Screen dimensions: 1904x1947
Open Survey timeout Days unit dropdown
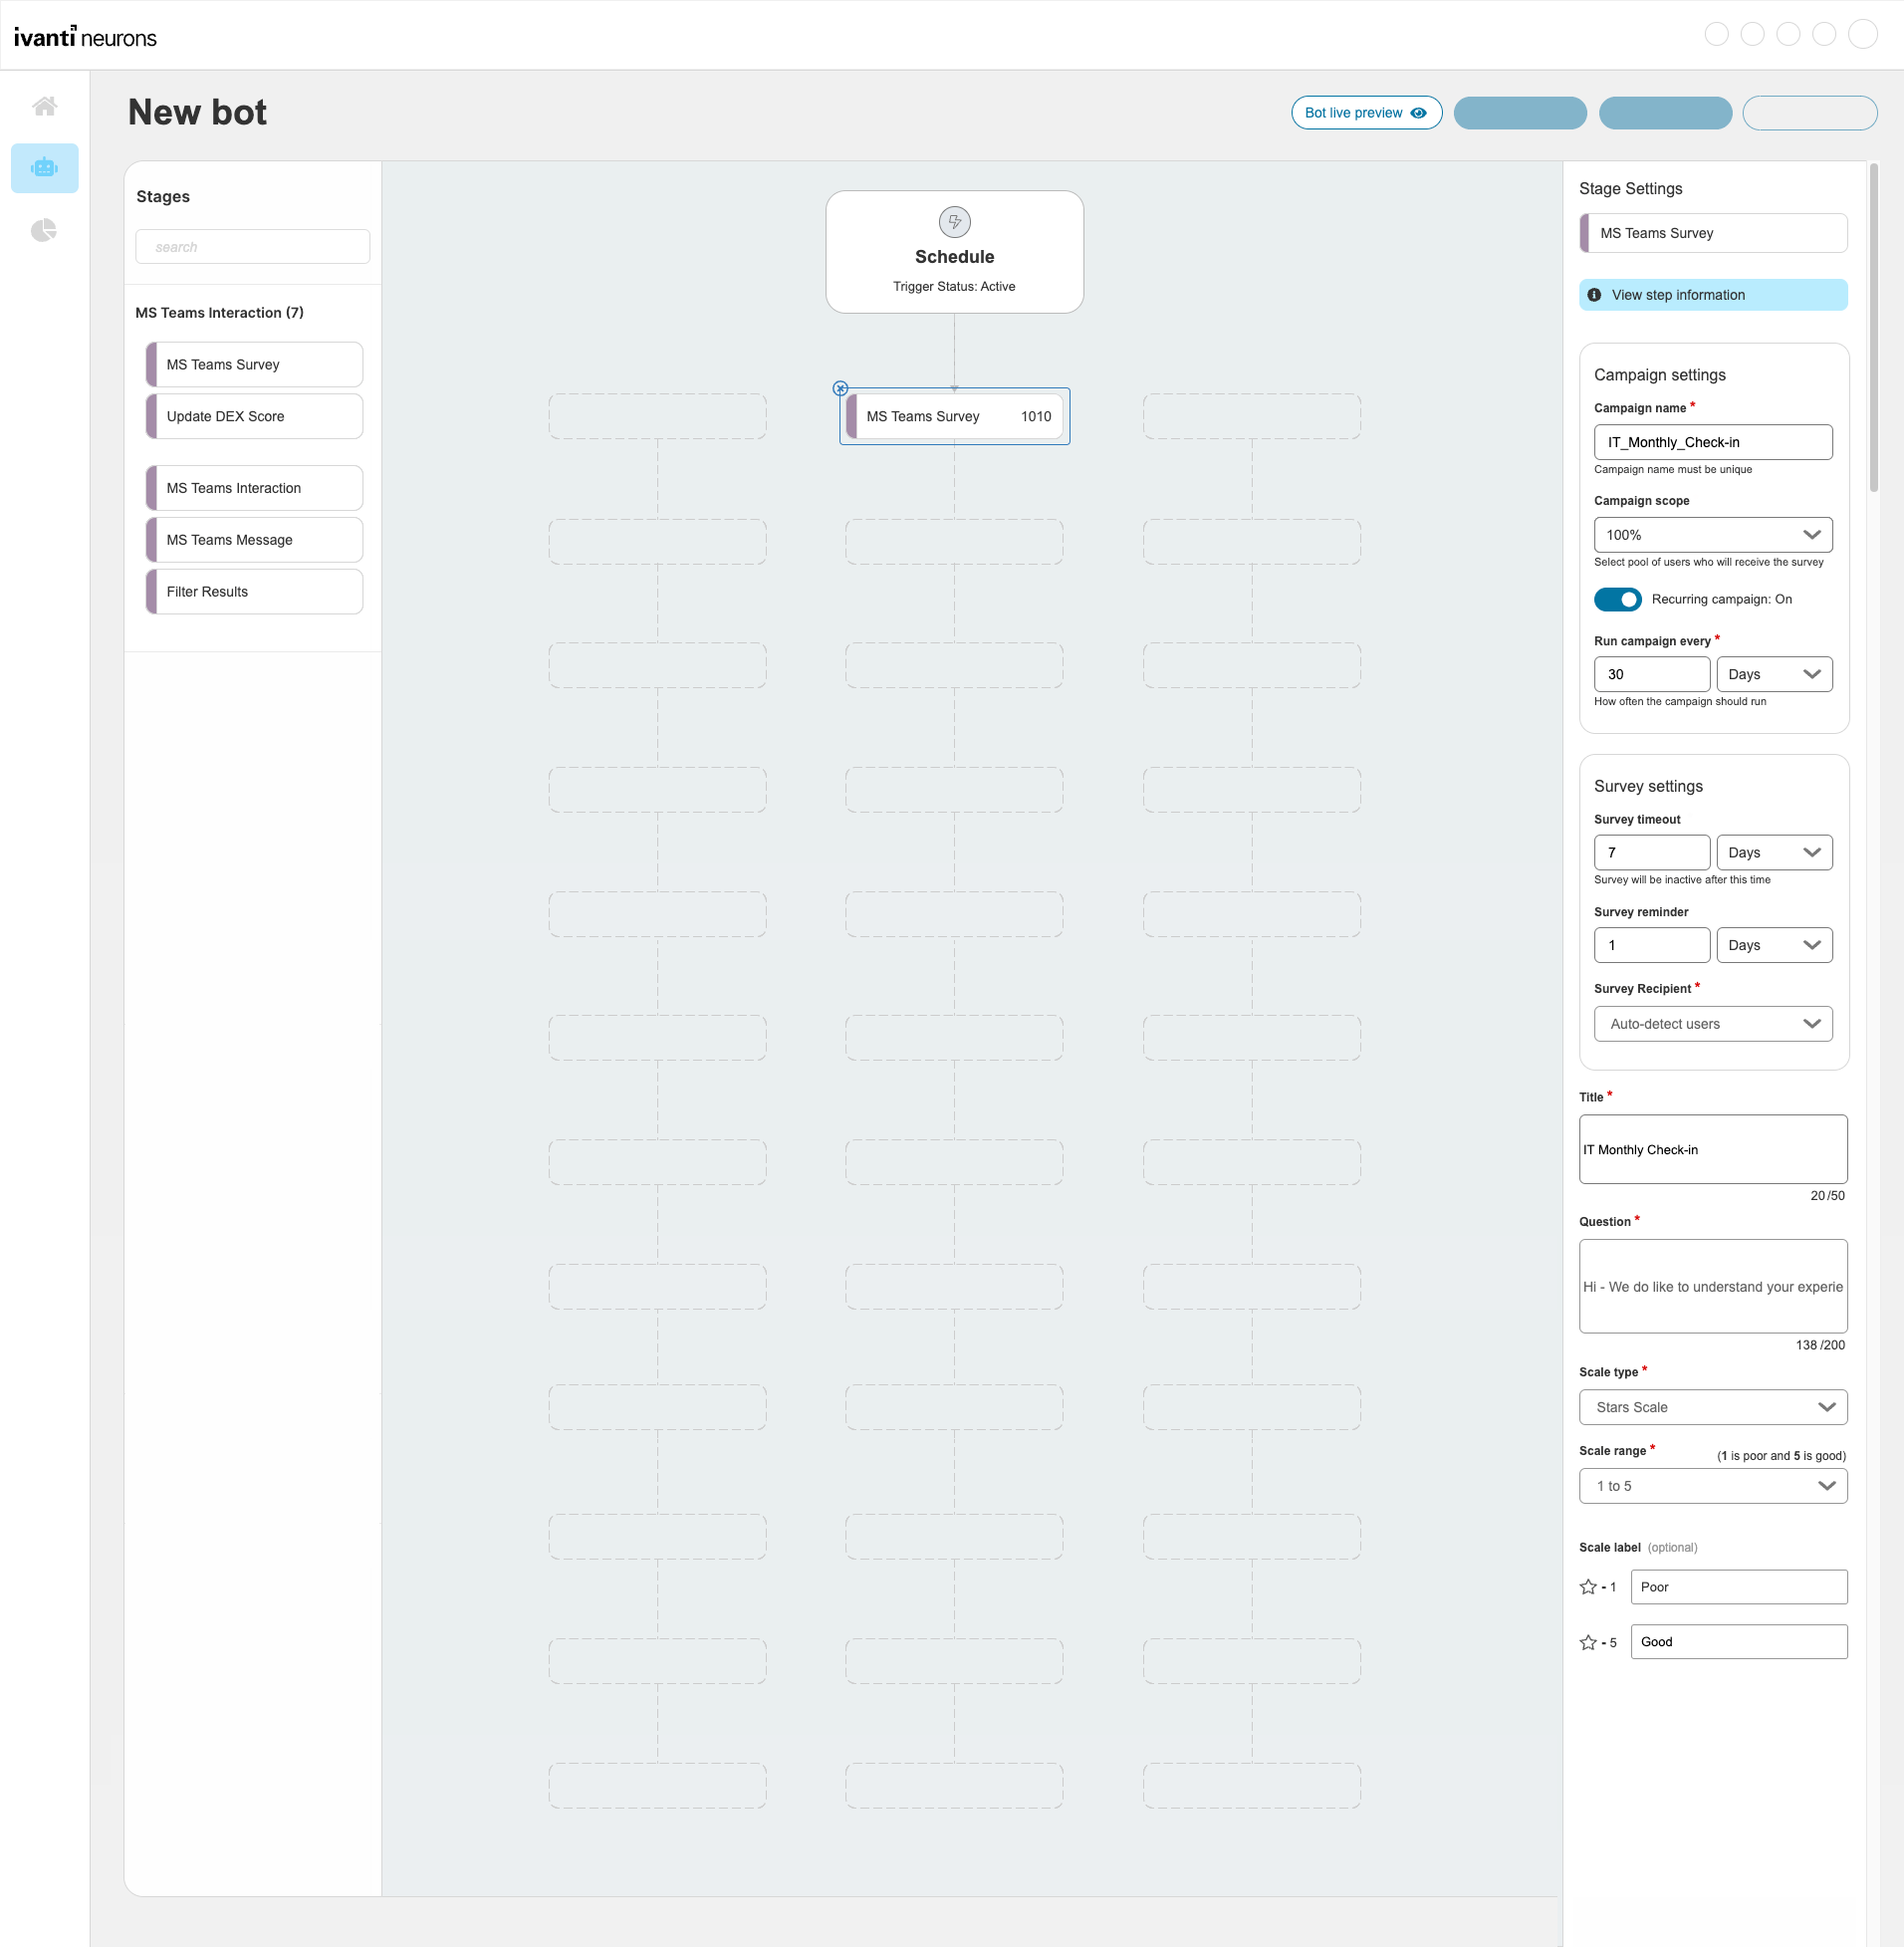[1774, 853]
